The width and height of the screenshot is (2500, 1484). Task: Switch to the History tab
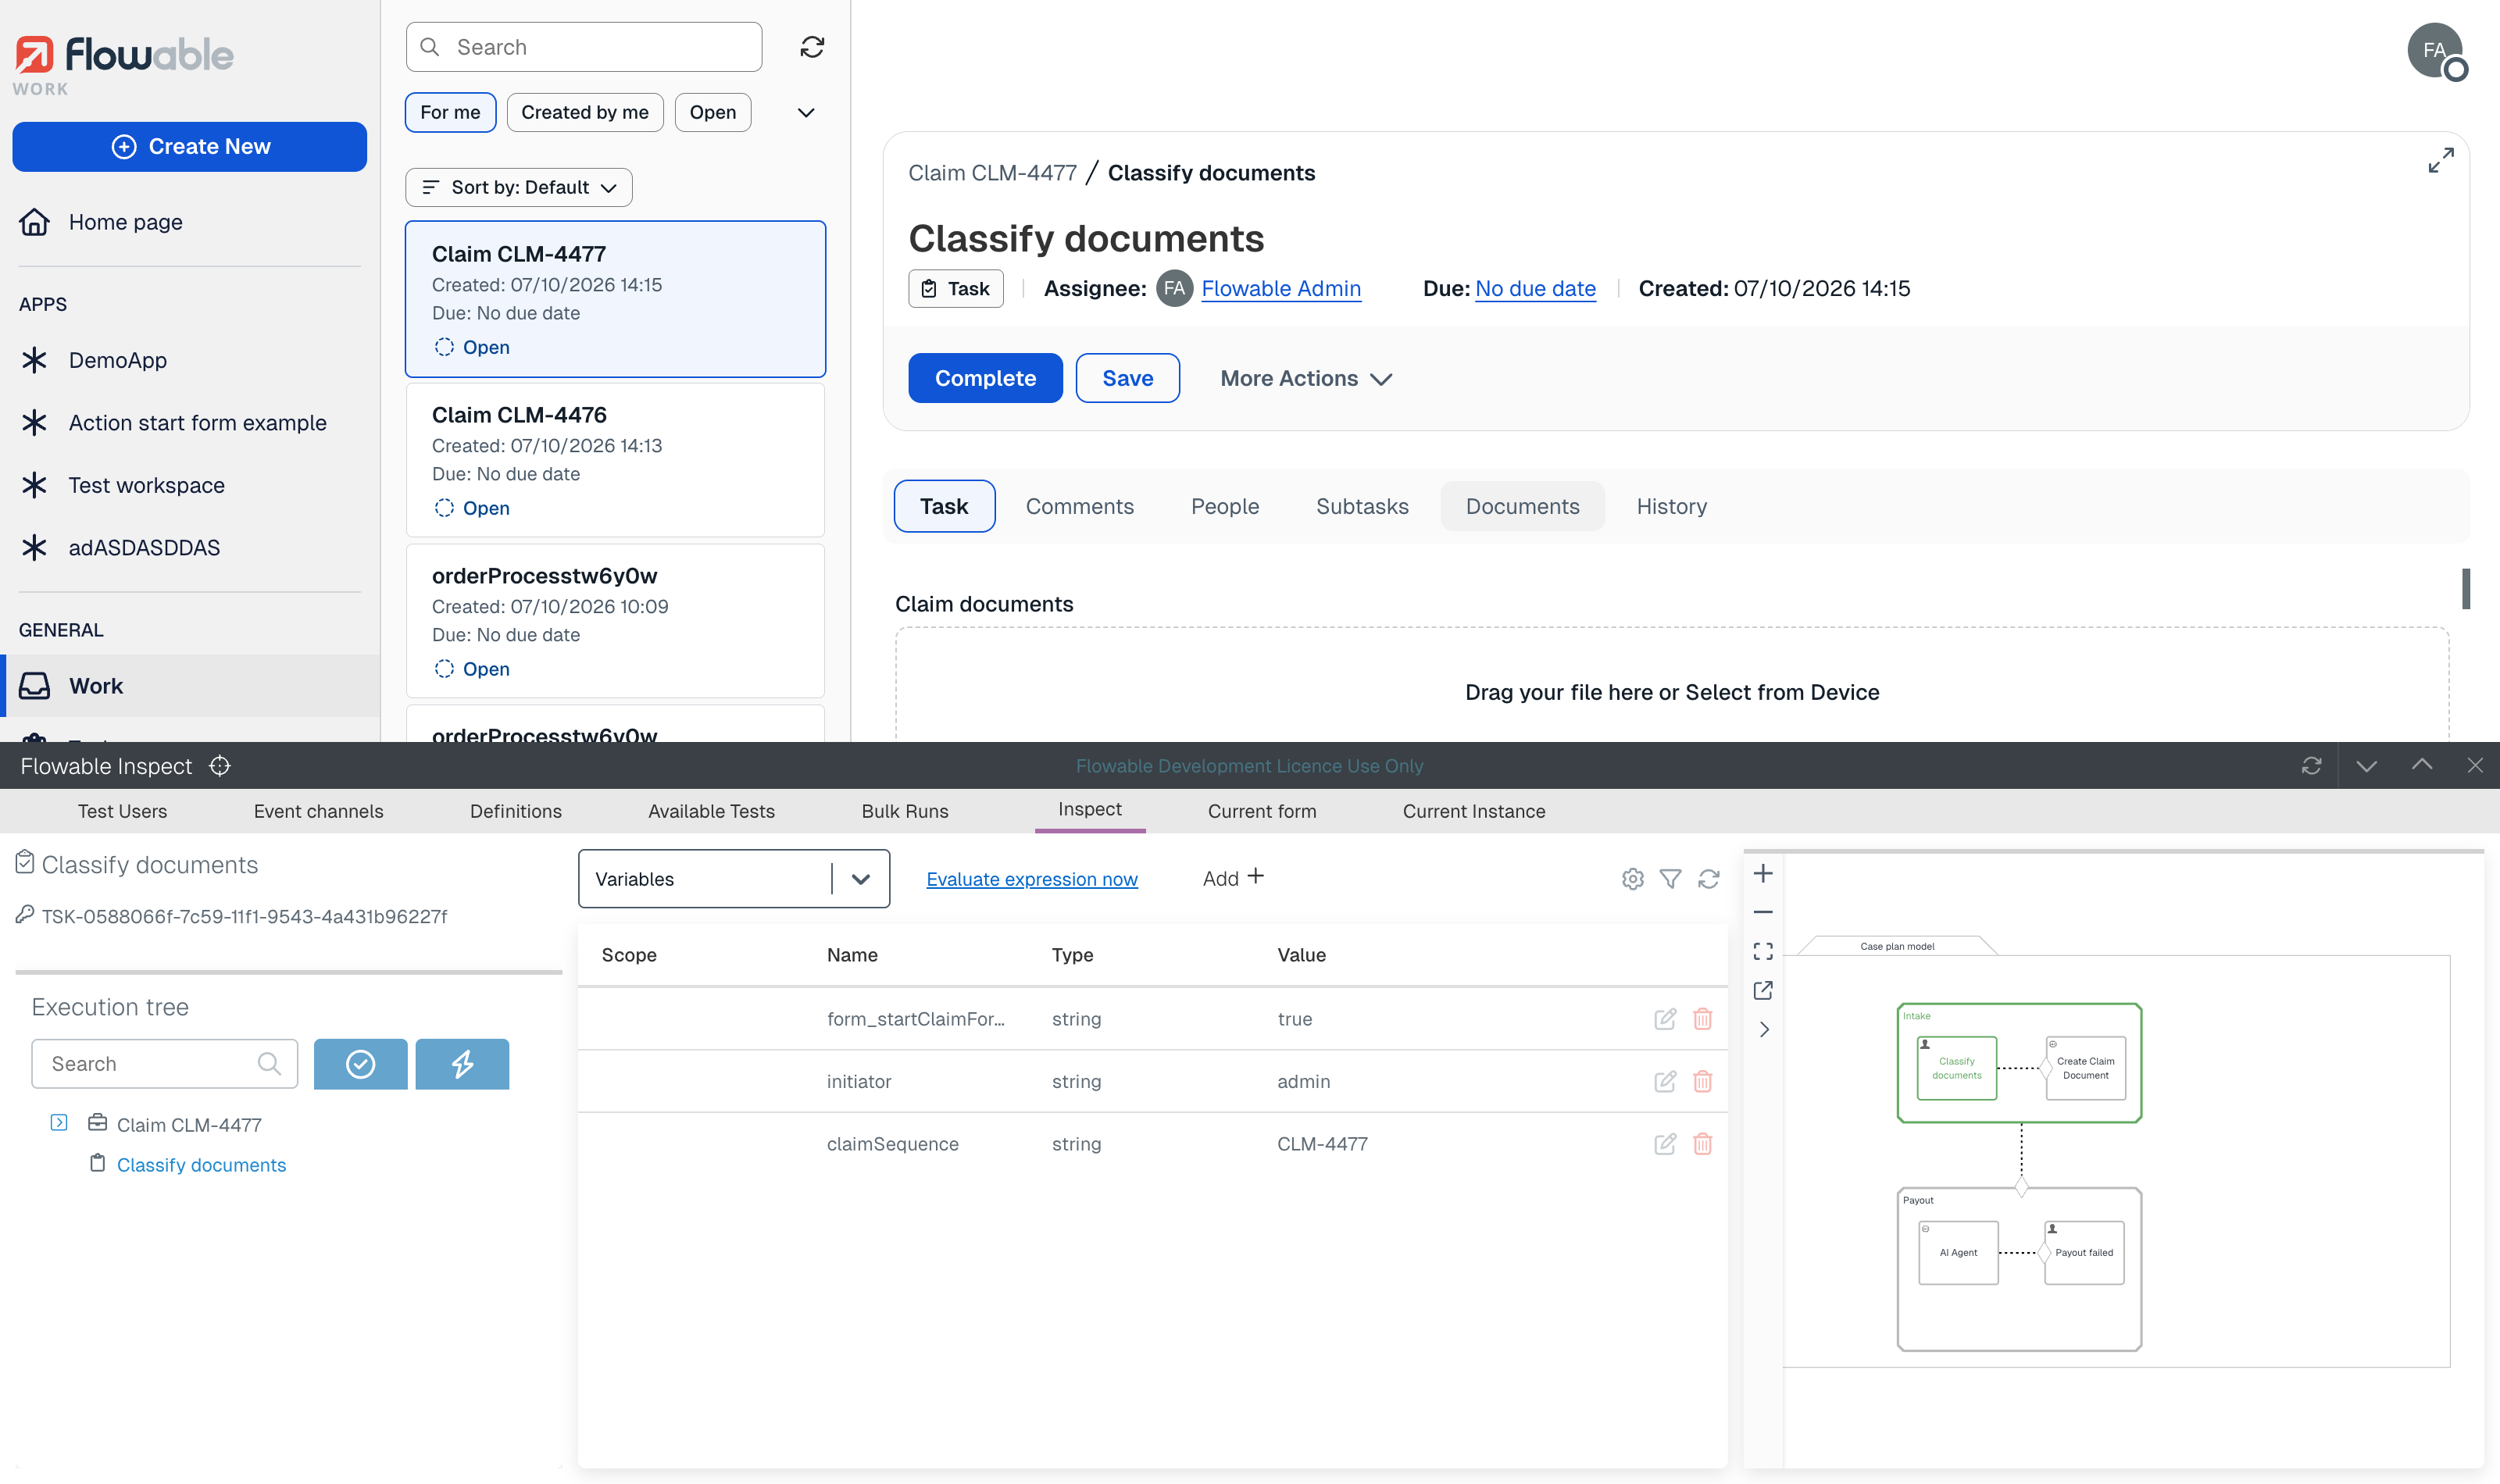click(x=1671, y=507)
